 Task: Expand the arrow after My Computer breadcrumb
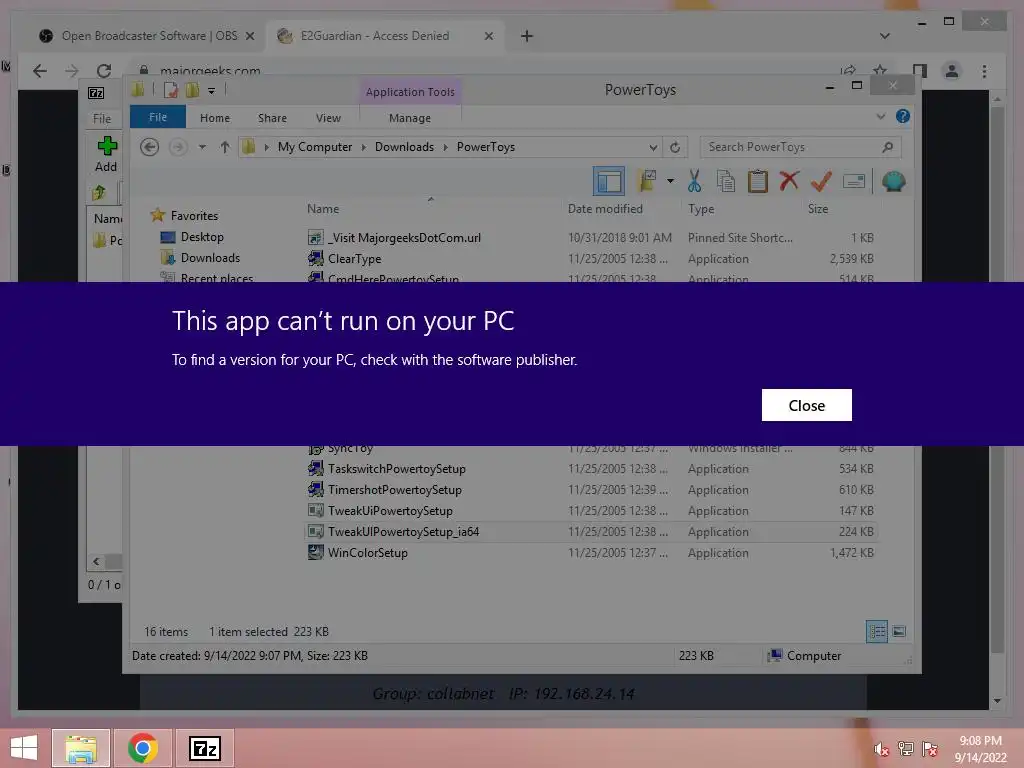click(x=364, y=147)
